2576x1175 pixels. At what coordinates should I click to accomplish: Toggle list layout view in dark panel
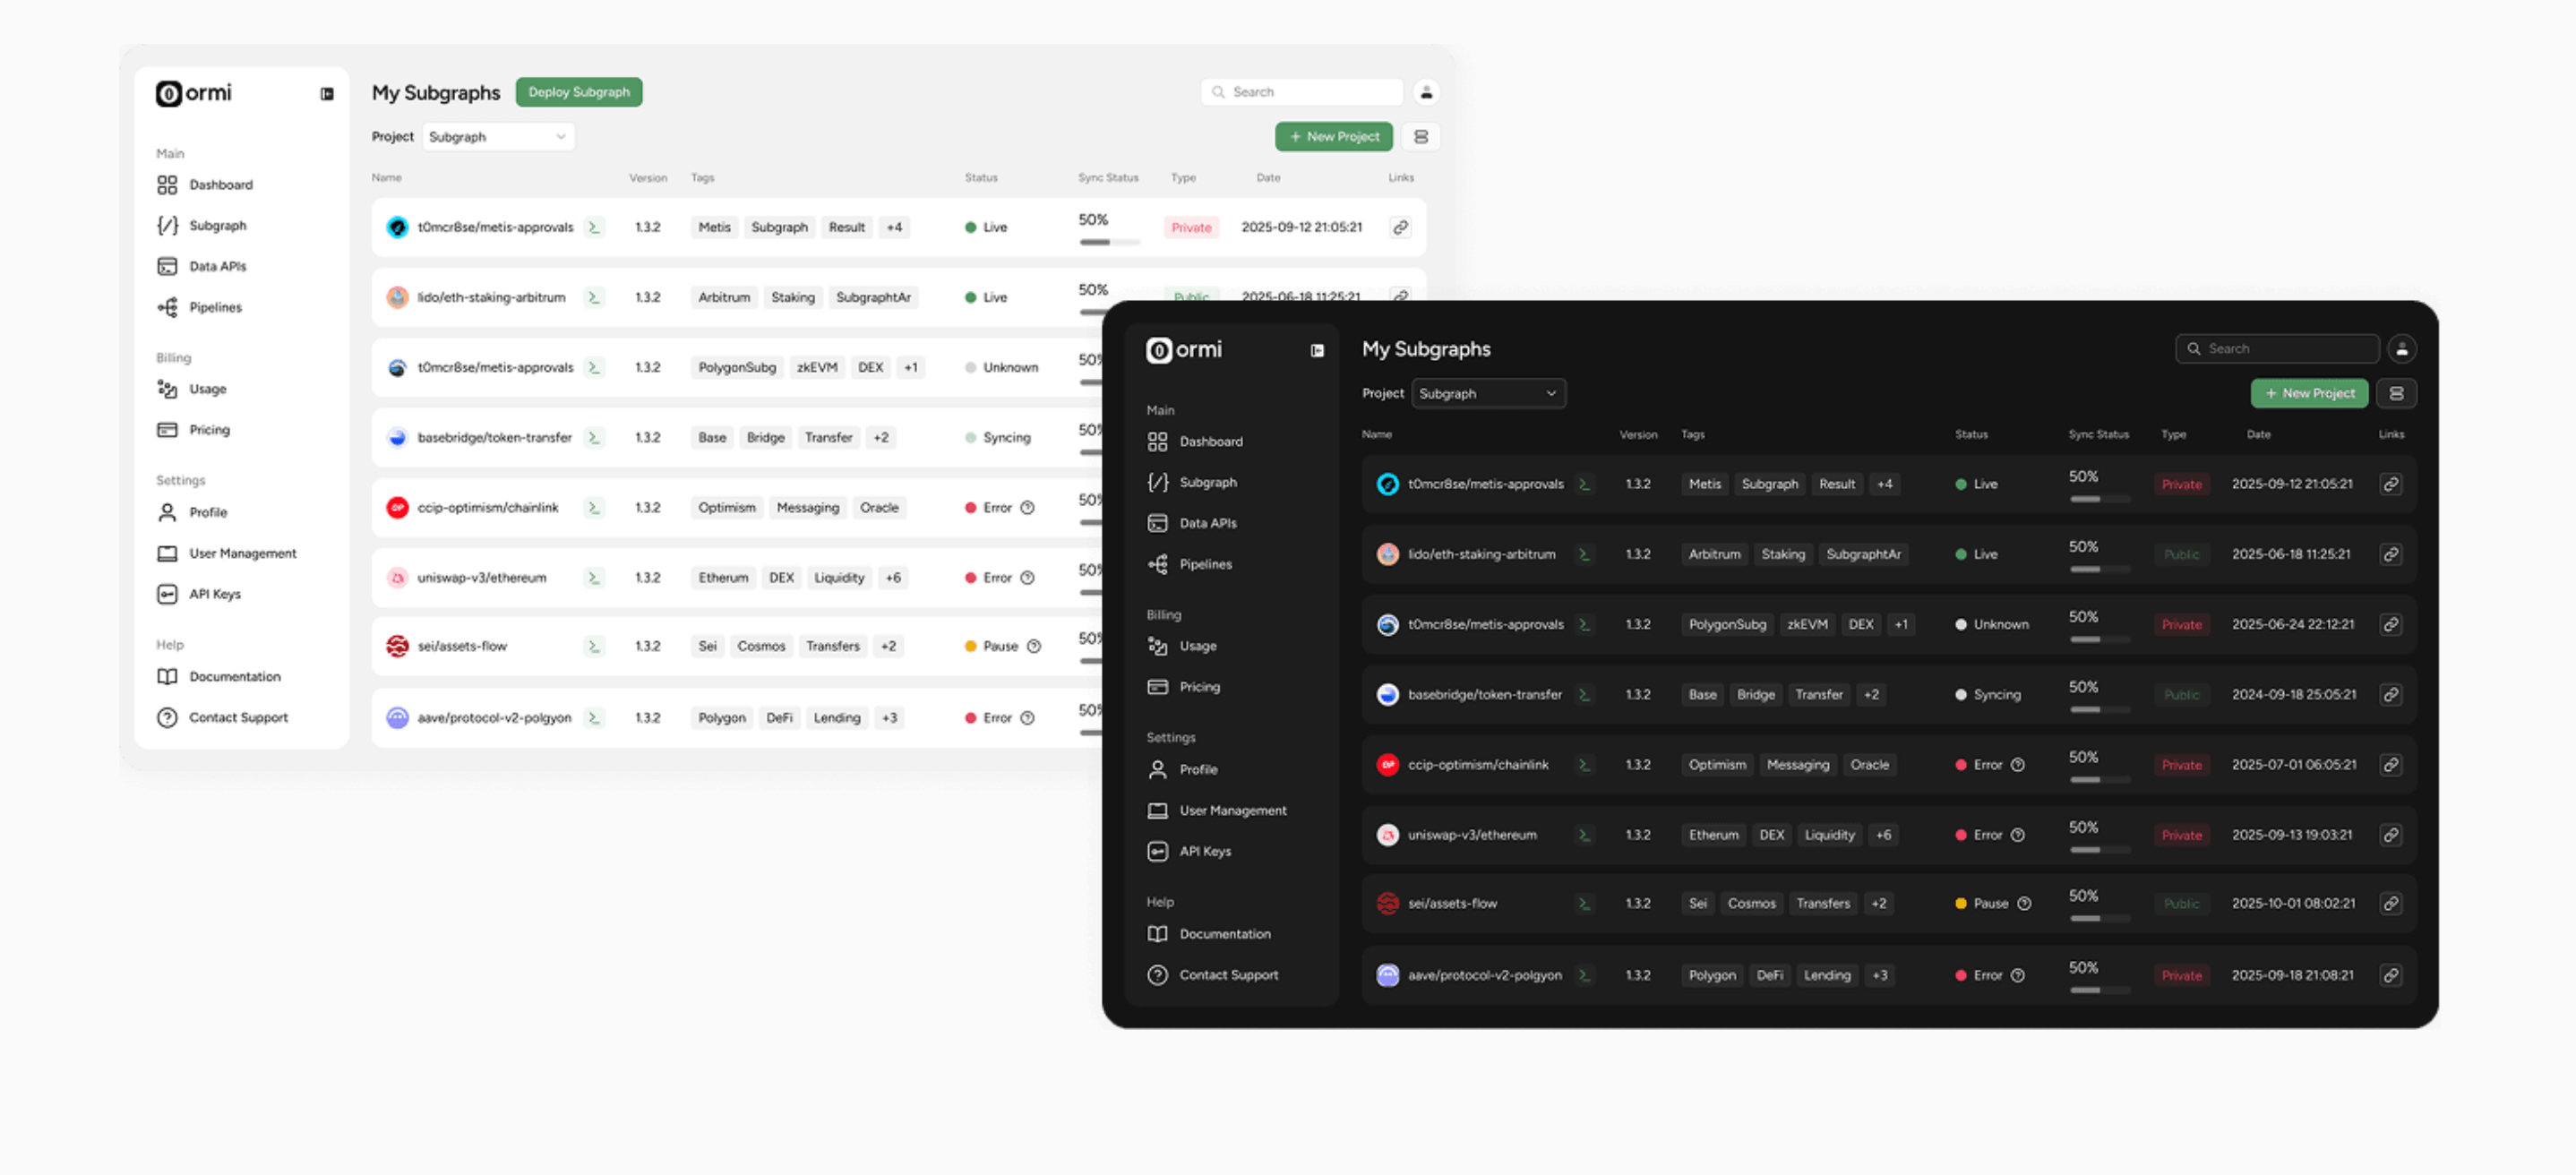click(2396, 394)
